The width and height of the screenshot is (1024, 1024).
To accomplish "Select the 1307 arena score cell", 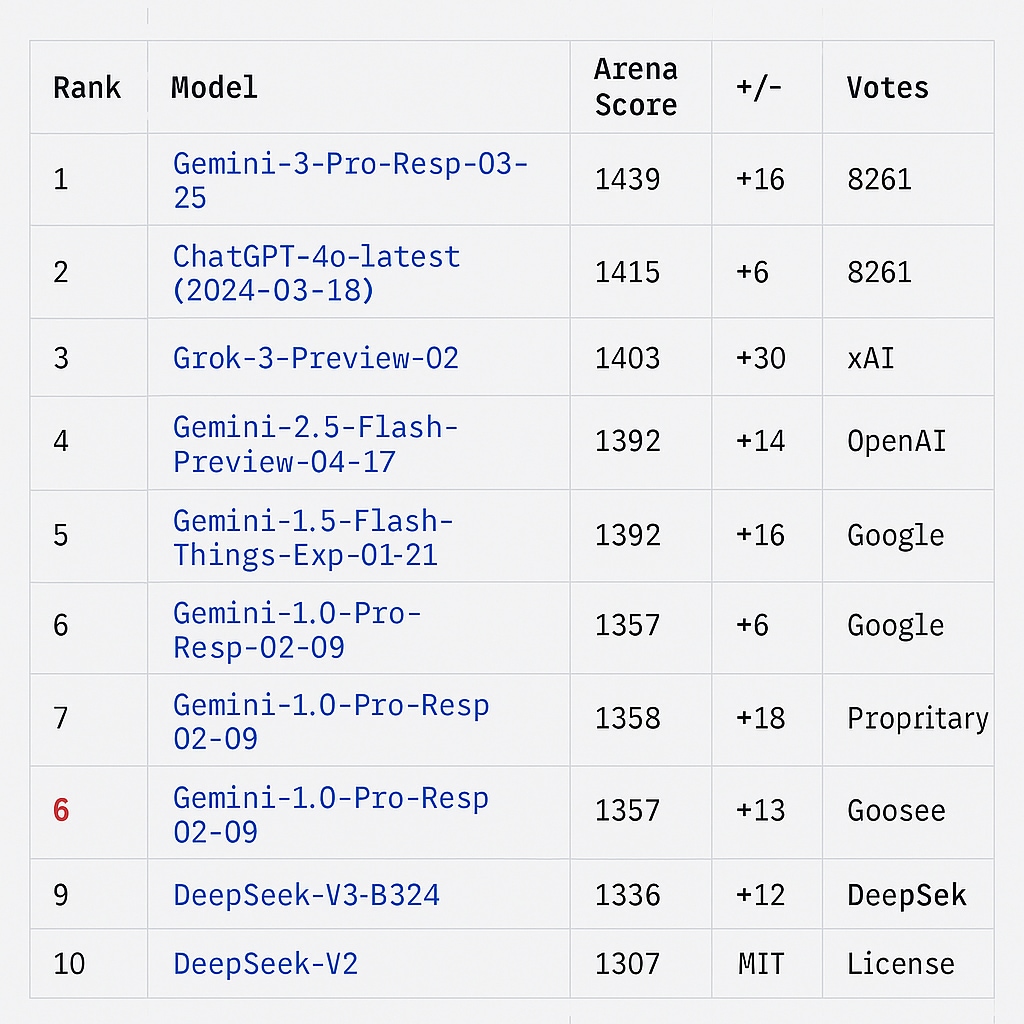I will click(x=627, y=964).
